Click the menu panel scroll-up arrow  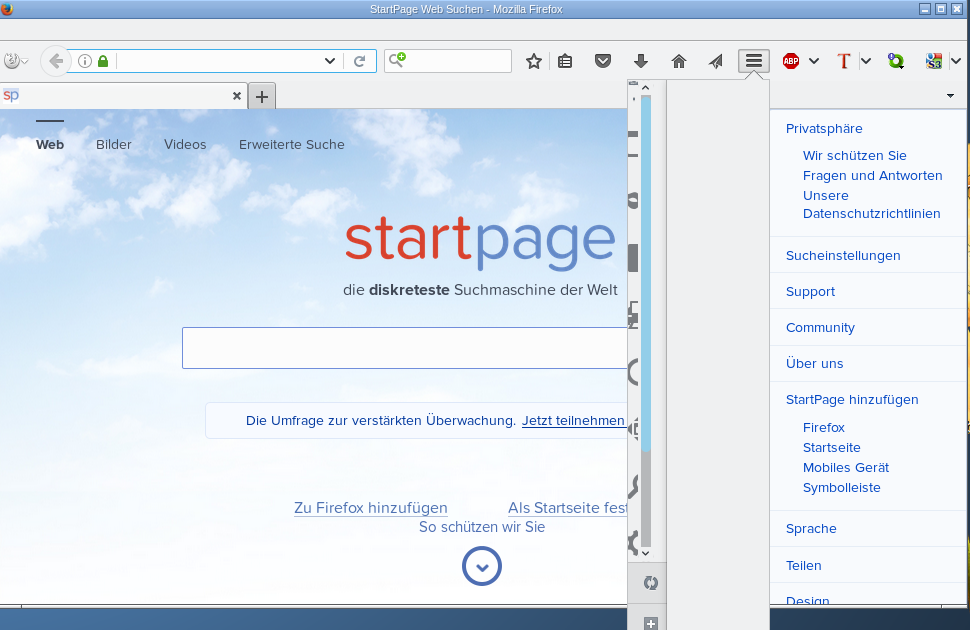click(646, 88)
